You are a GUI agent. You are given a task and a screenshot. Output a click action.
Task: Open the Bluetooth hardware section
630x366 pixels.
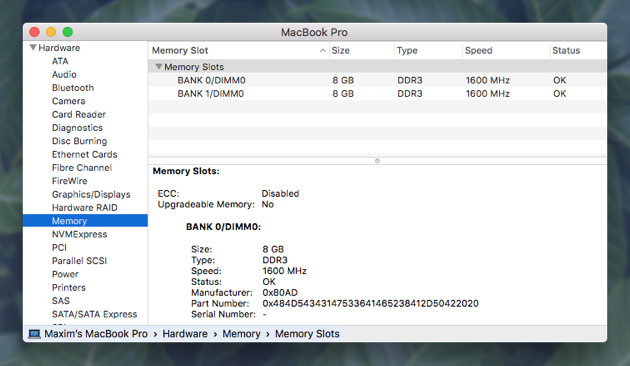pos(73,88)
